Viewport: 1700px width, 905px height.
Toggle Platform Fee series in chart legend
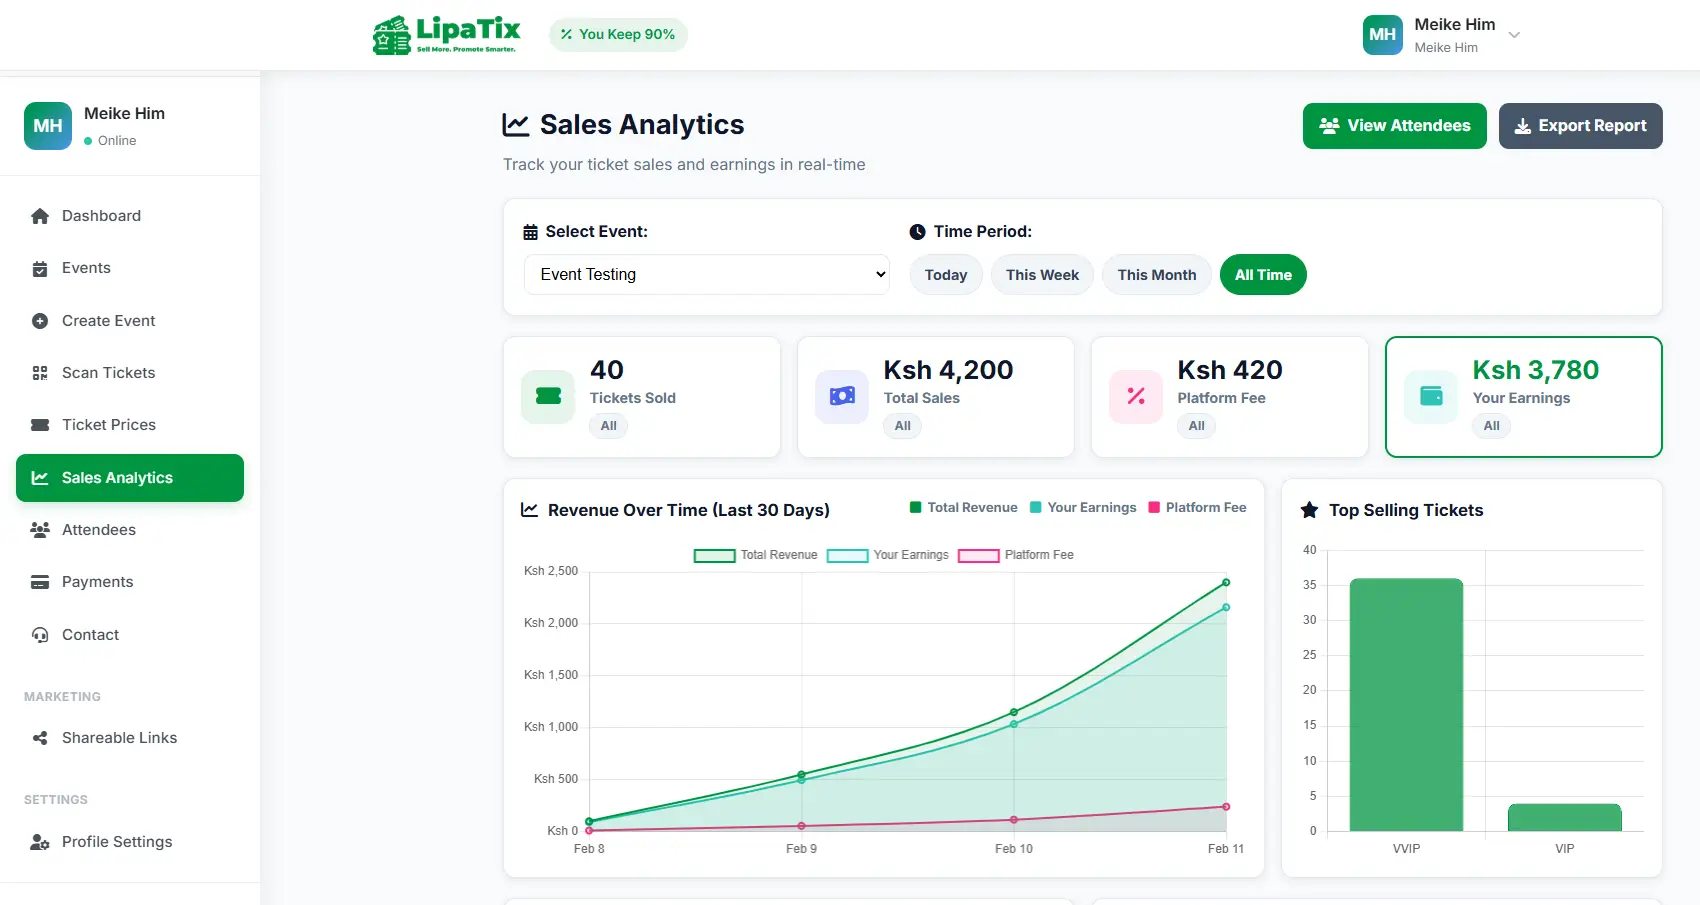coord(1016,555)
